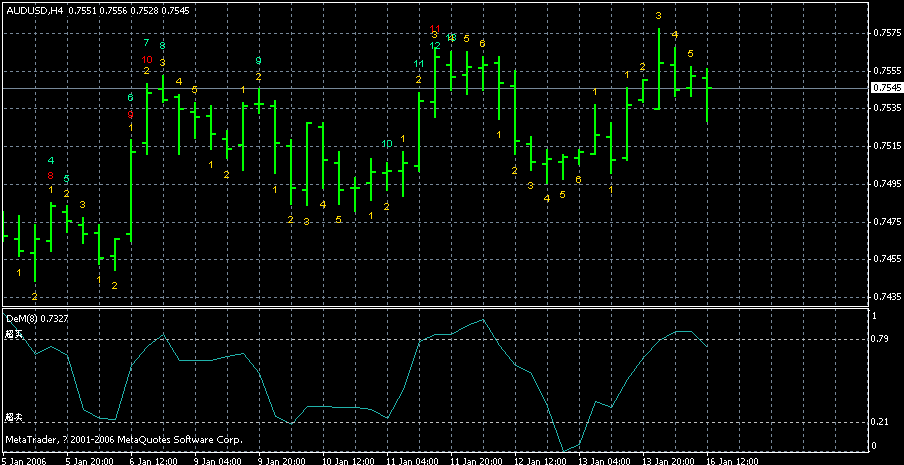Click the 超买 overbought level label
The height and width of the screenshot is (465, 904).
click(x=13, y=334)
